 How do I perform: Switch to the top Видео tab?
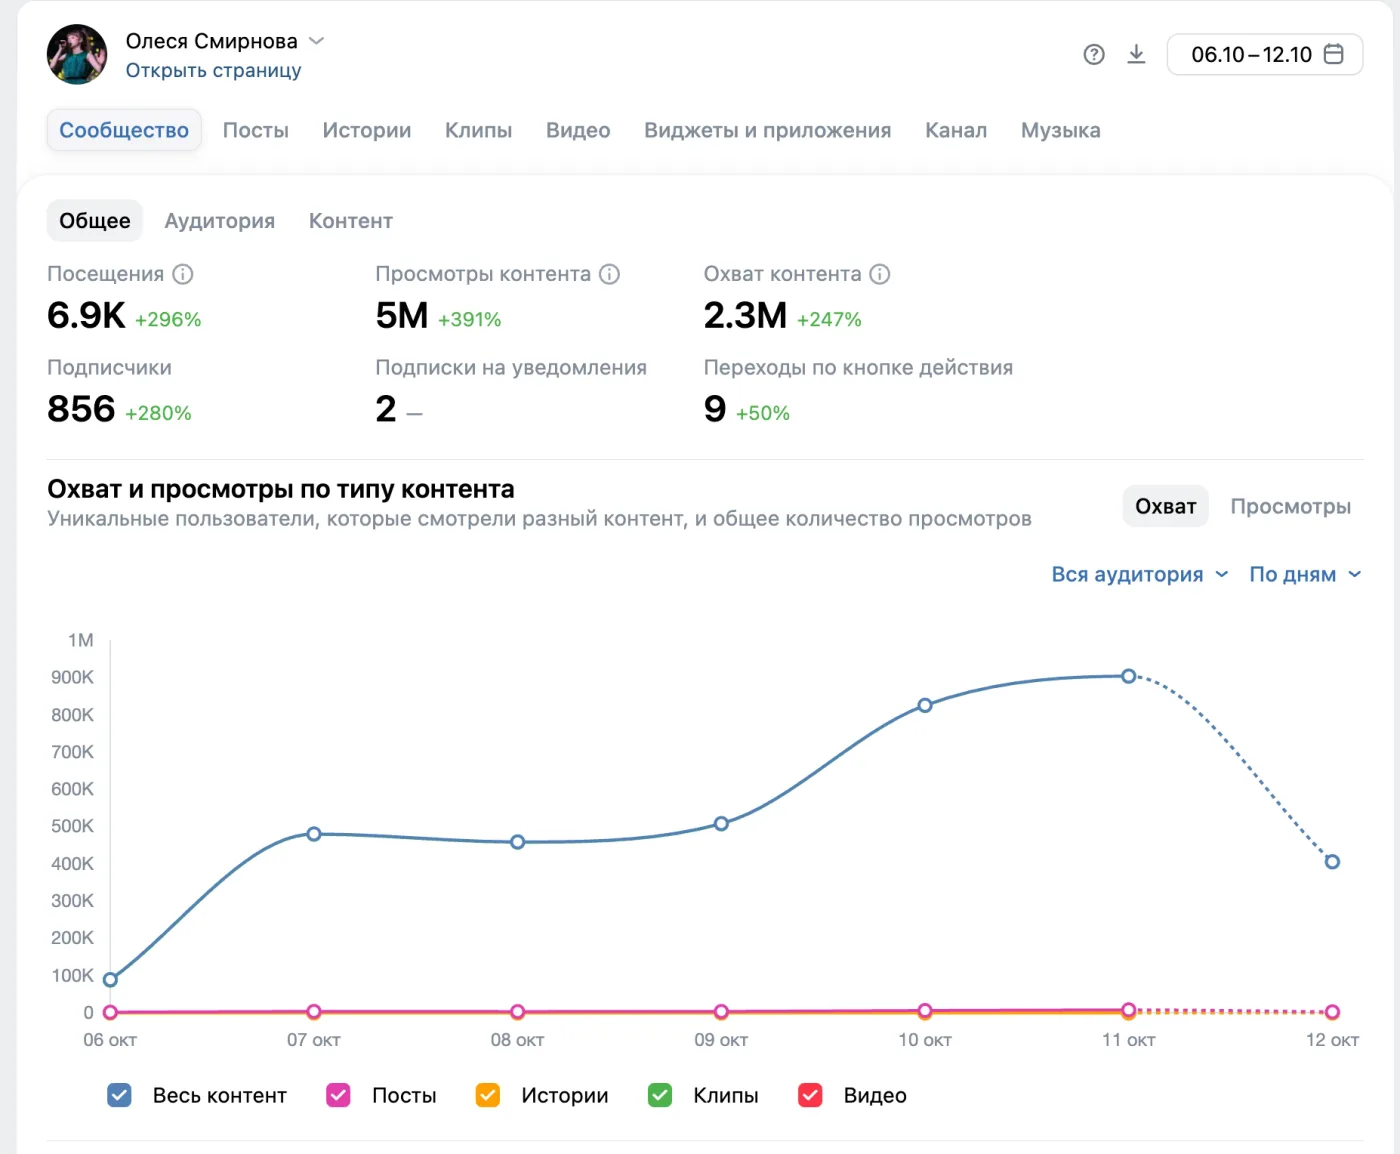click(x=578, y=130)
